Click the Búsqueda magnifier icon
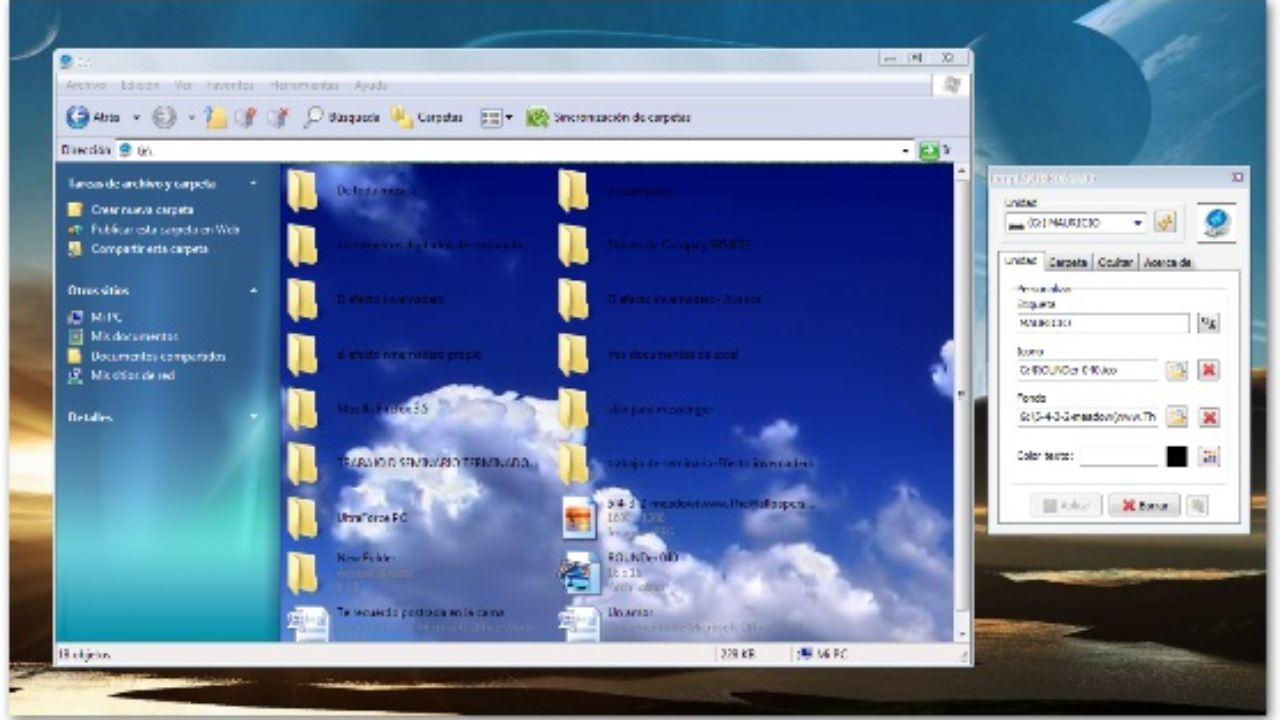The height and width of the screenshot is (720, 1280). 313,117
